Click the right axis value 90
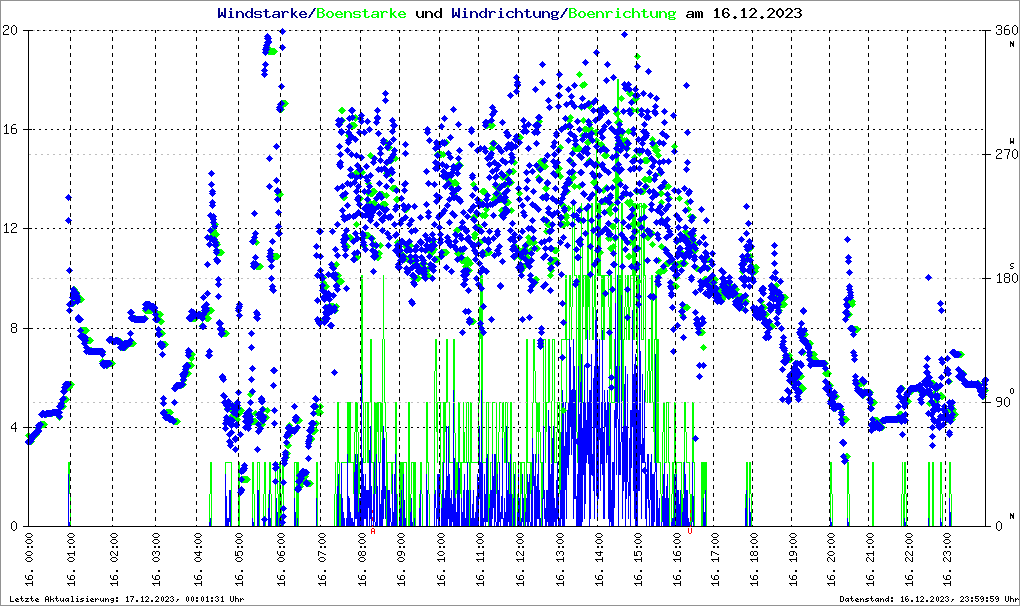This screenshot has width=1020, height=606. click(x=1002, y=402)
